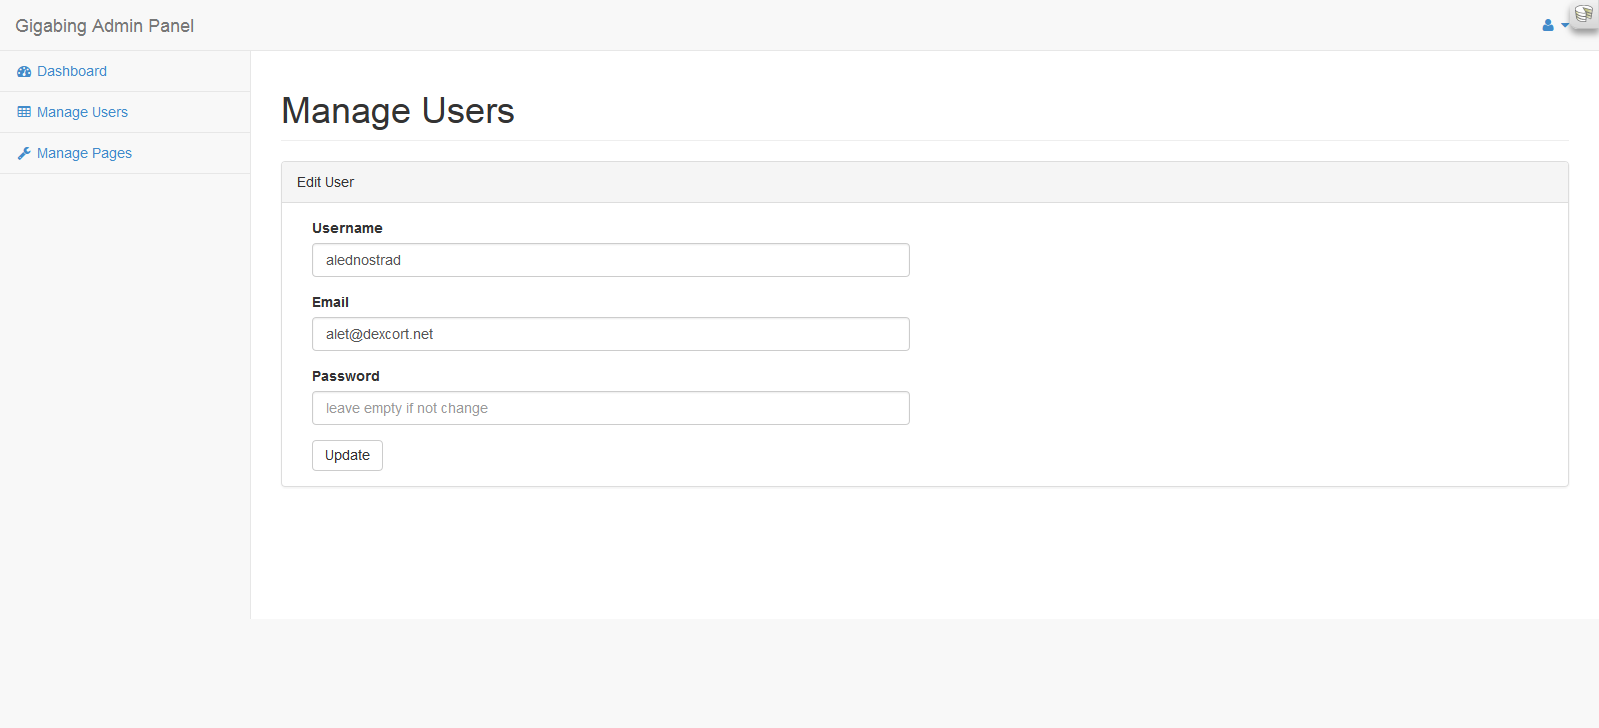Click the Manage Users table icon
Viewport: 1599px width, 728px height.
pyautogui.click(x=24, y=112)
